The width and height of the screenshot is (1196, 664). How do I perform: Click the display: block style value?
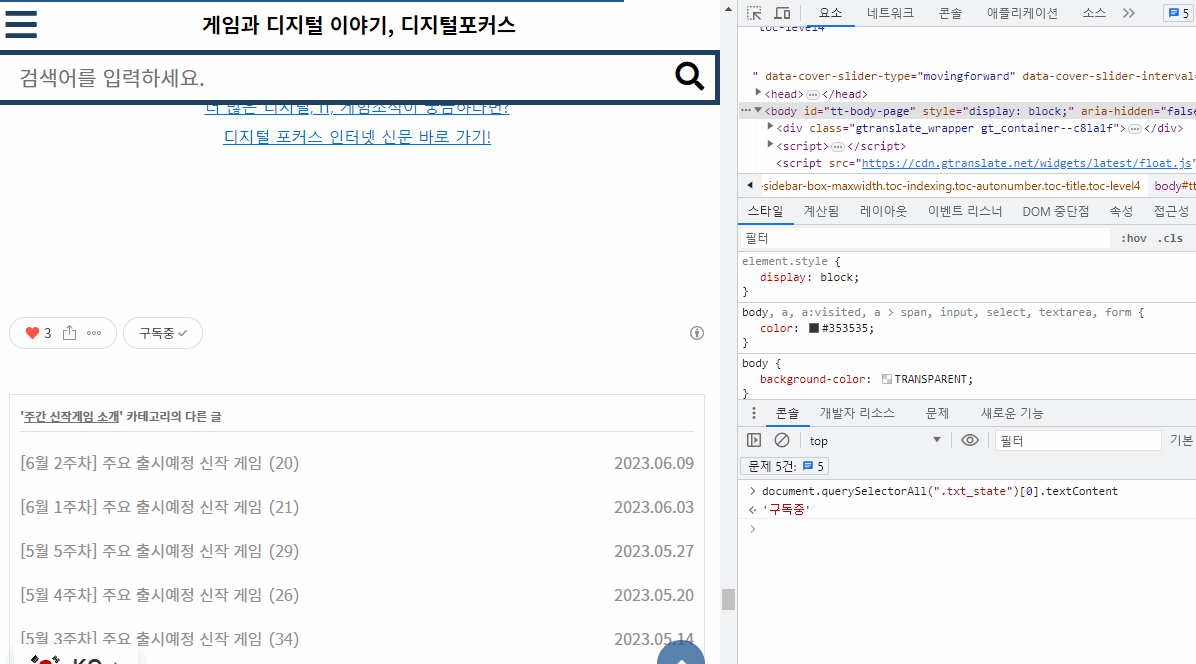(839, 277)
